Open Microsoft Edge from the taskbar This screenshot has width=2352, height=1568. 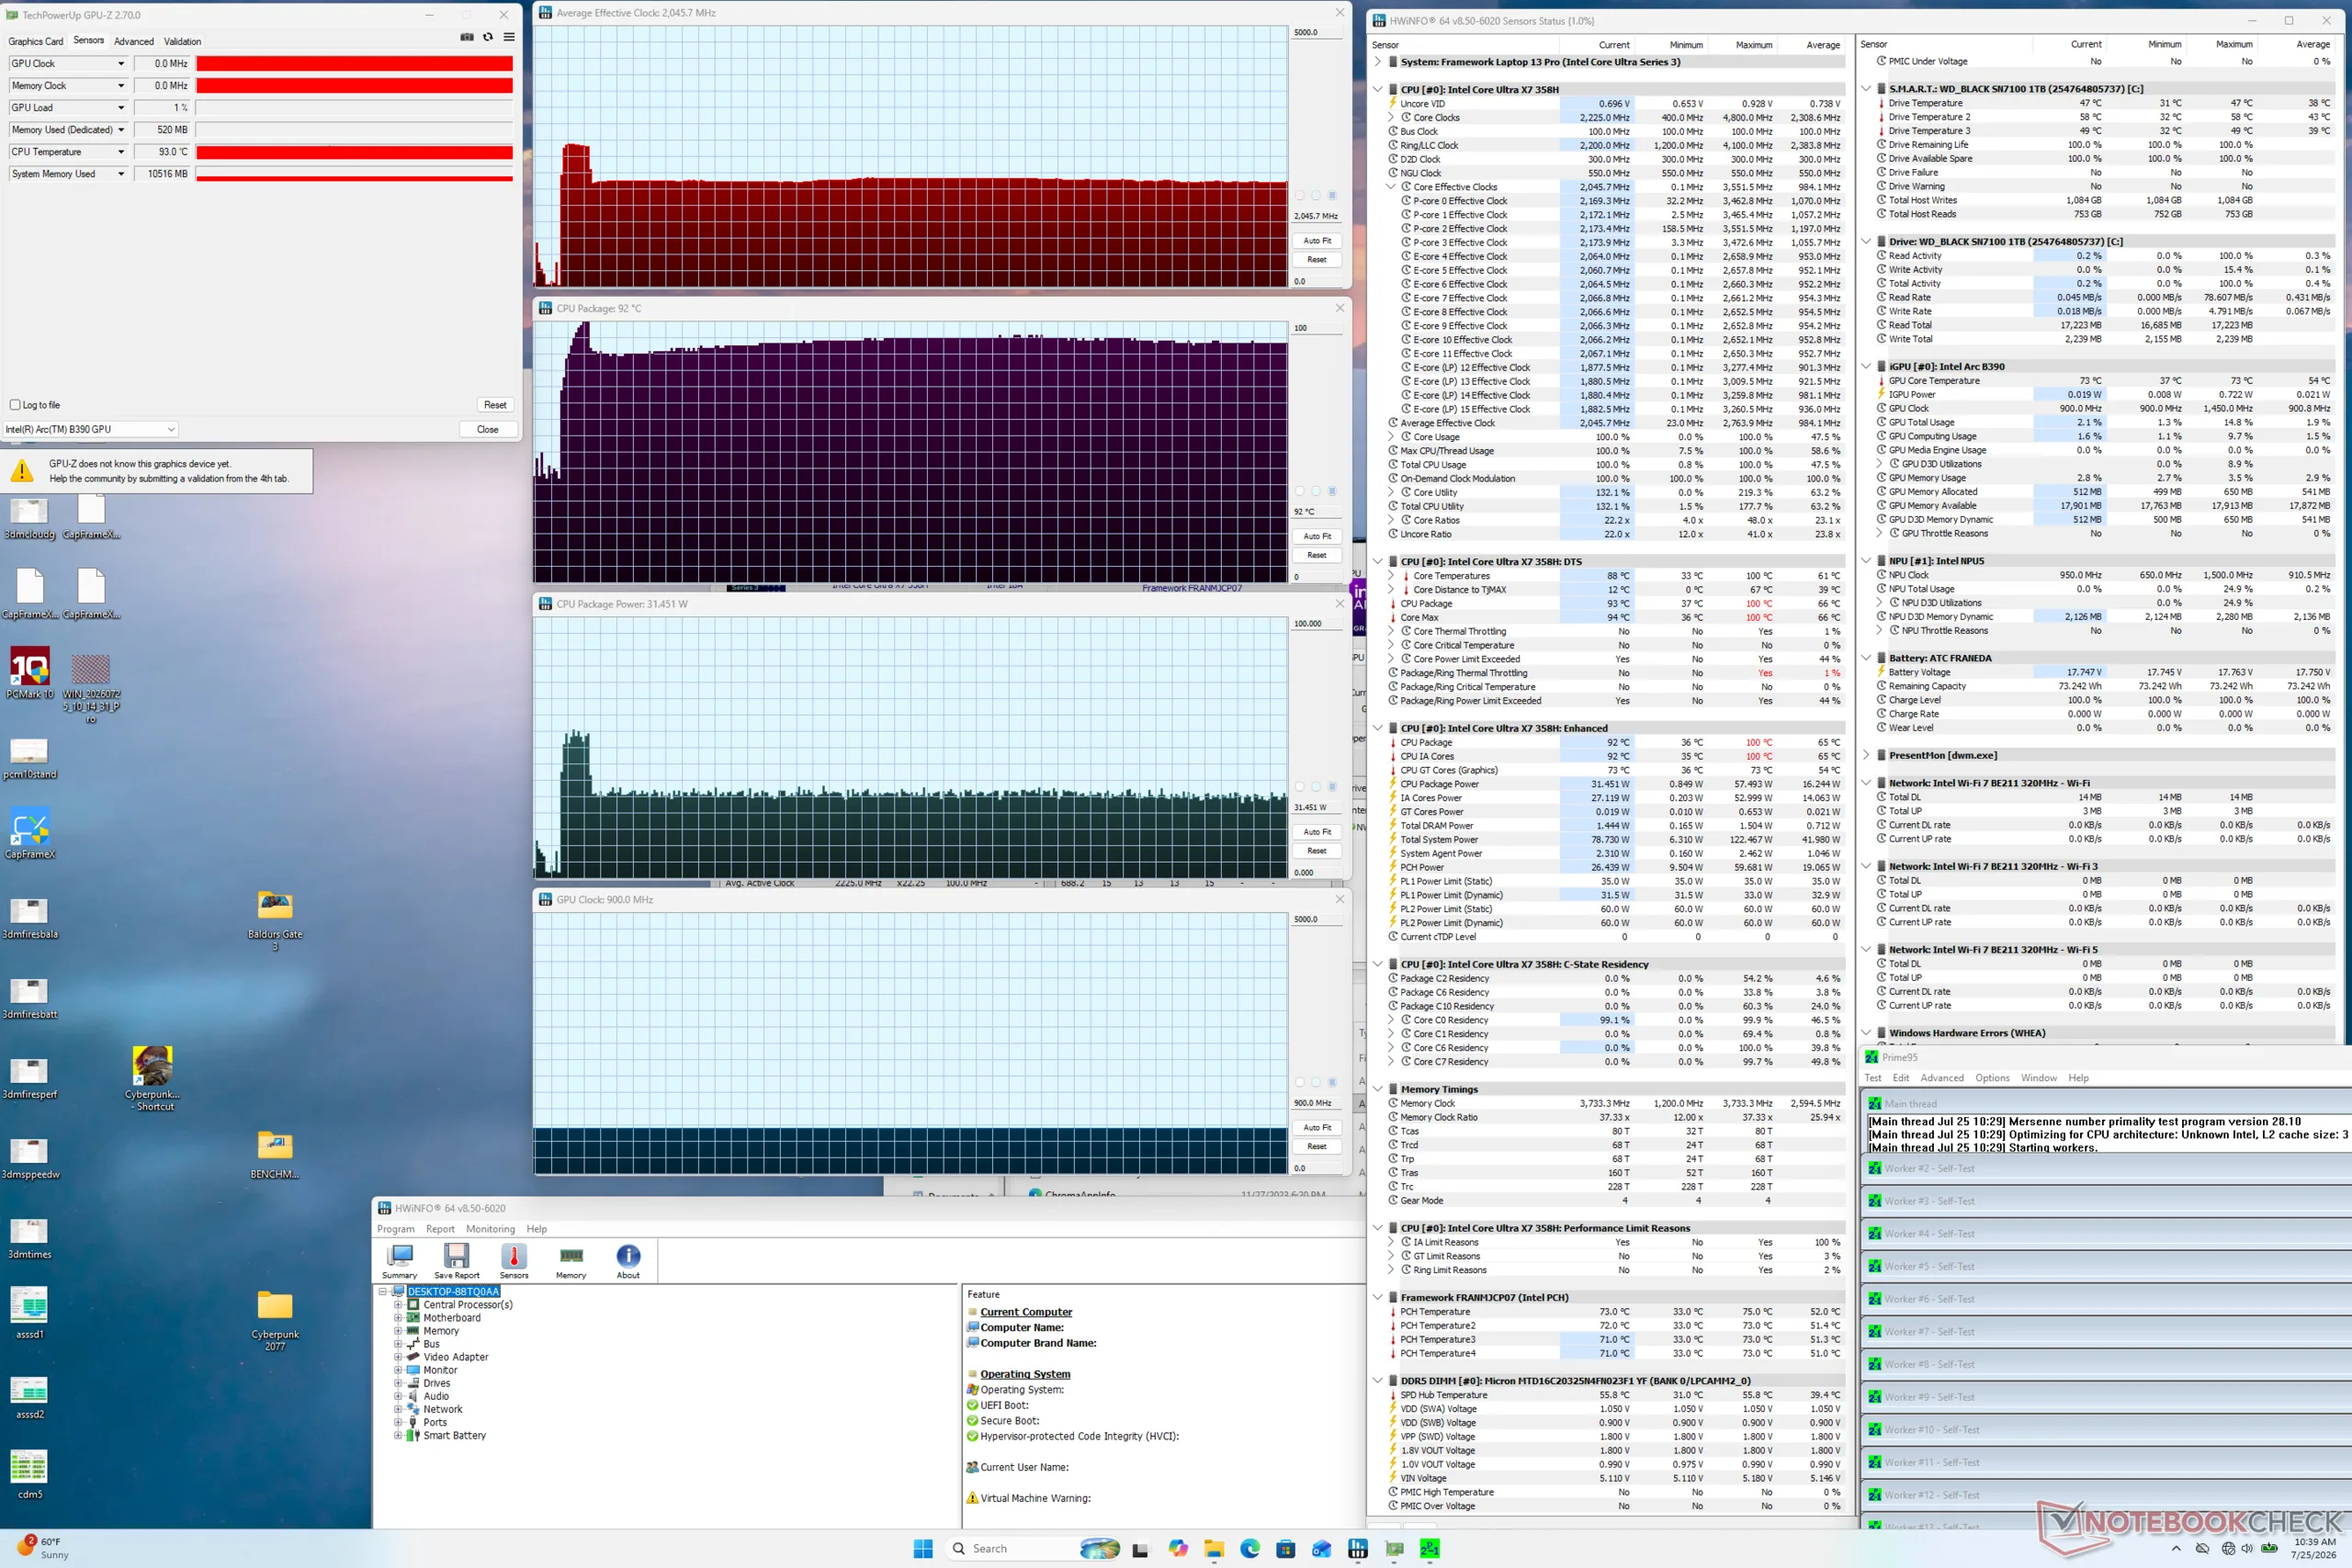tap(1250, 1548)
